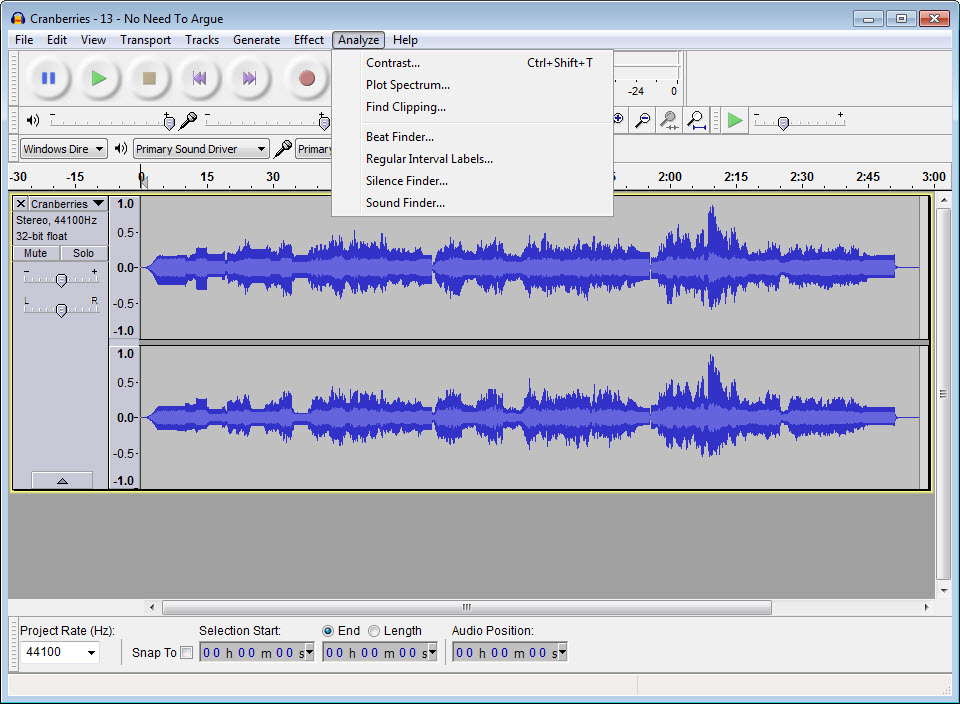
Task: Click the speaker icon beside Primary Sound Driver
Action: pyautogui.click(x=121, y=148)
